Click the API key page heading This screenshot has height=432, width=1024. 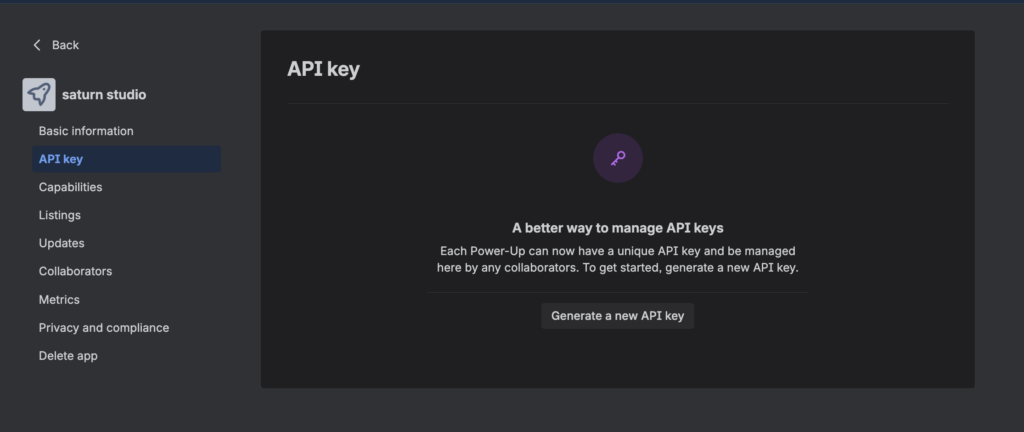tap(323, 69)
